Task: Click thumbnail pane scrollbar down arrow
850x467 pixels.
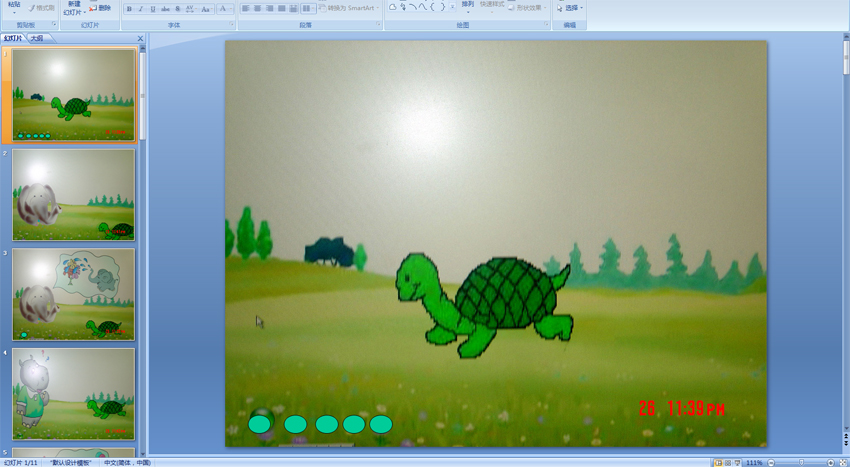Action: pyautogui.click(x=143, y=453)
